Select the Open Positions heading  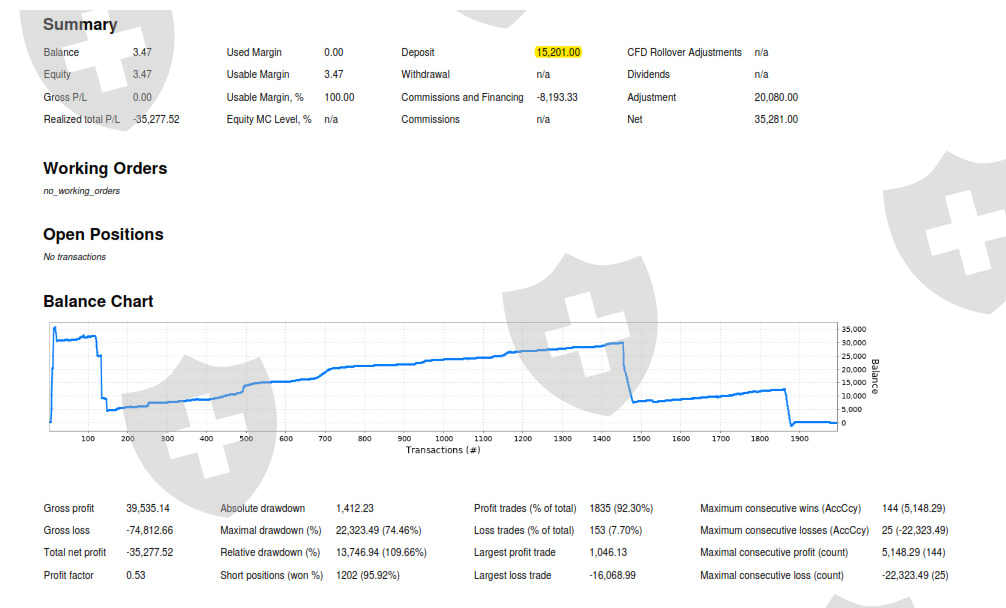pos(103,235)
